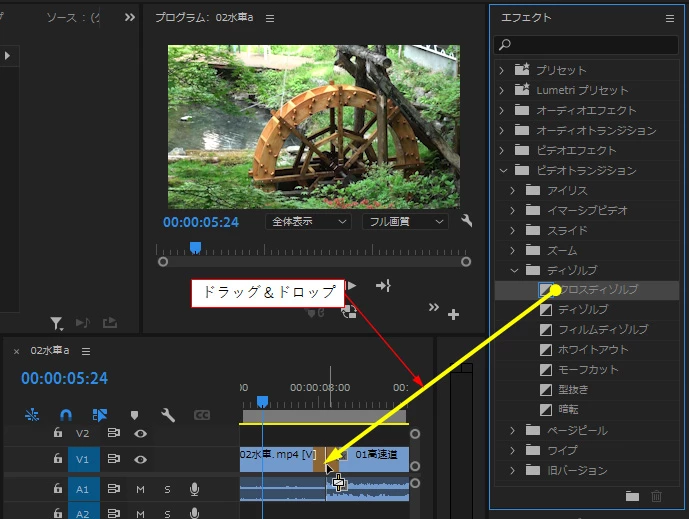Collapse the ビデオトランジション folder
Viewport: 689px width, 519px height.
point(503,170)
